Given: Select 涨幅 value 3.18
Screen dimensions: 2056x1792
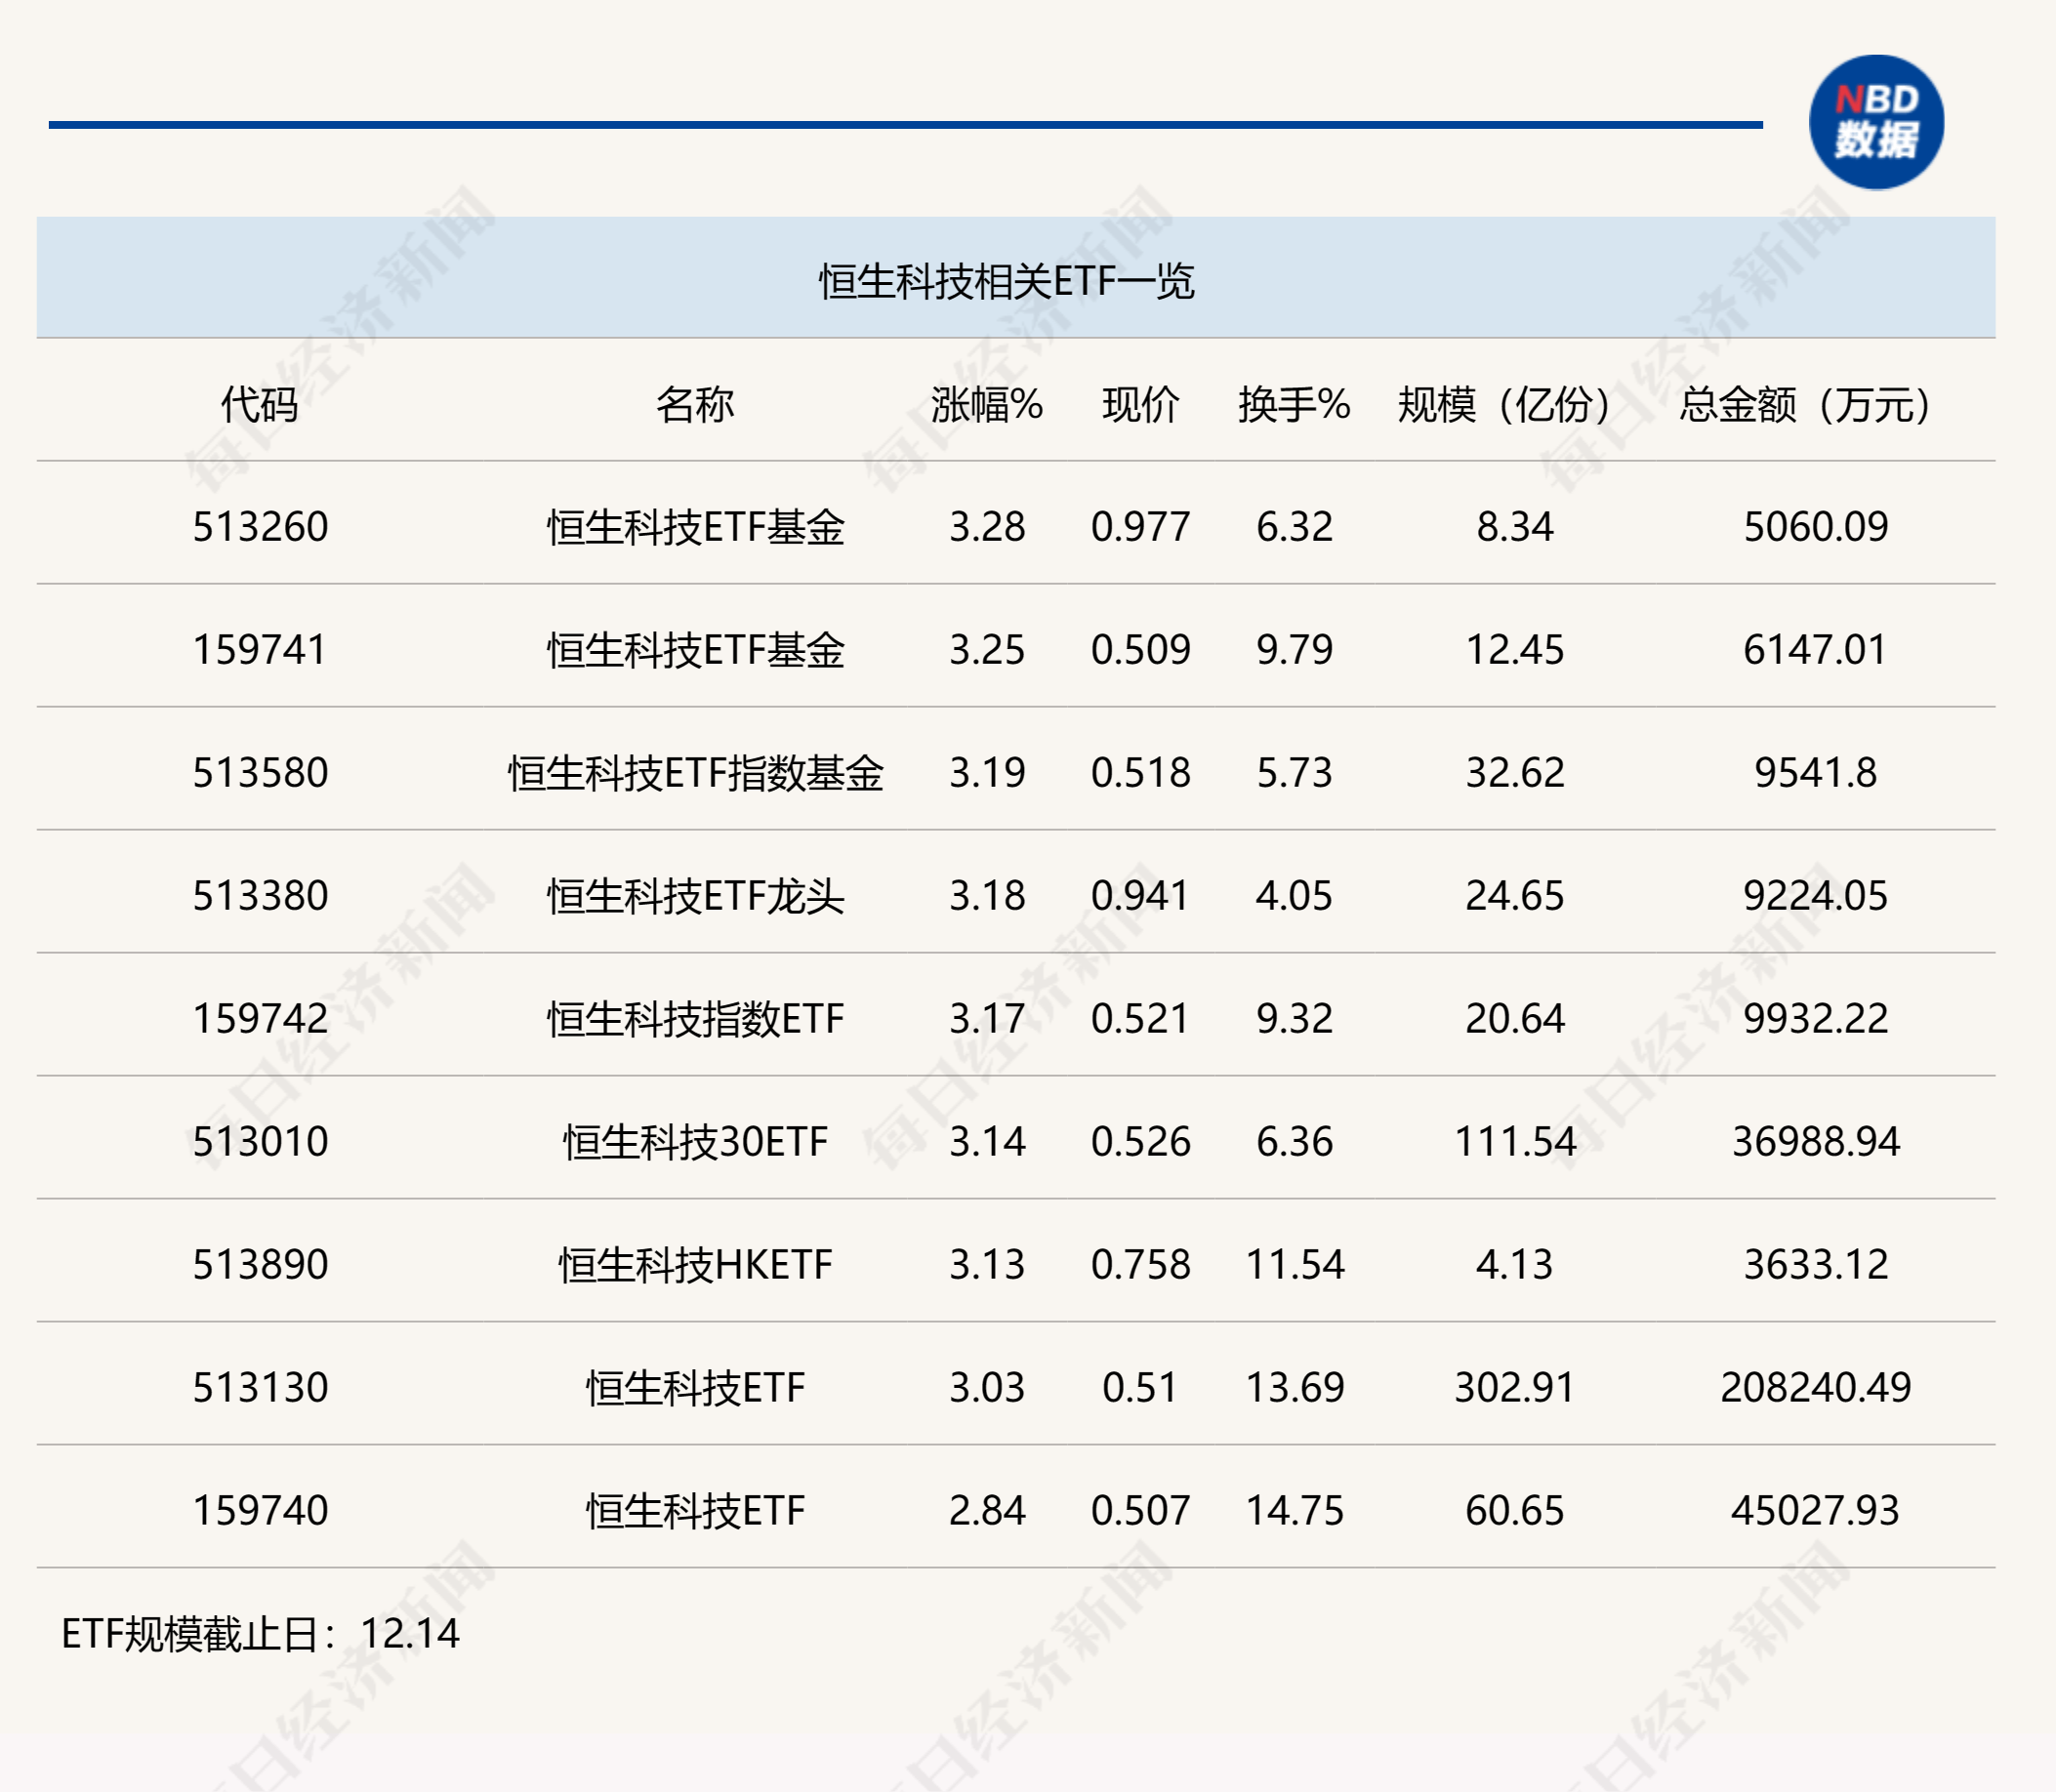Looking at the screenshot, I should [987, 896].
